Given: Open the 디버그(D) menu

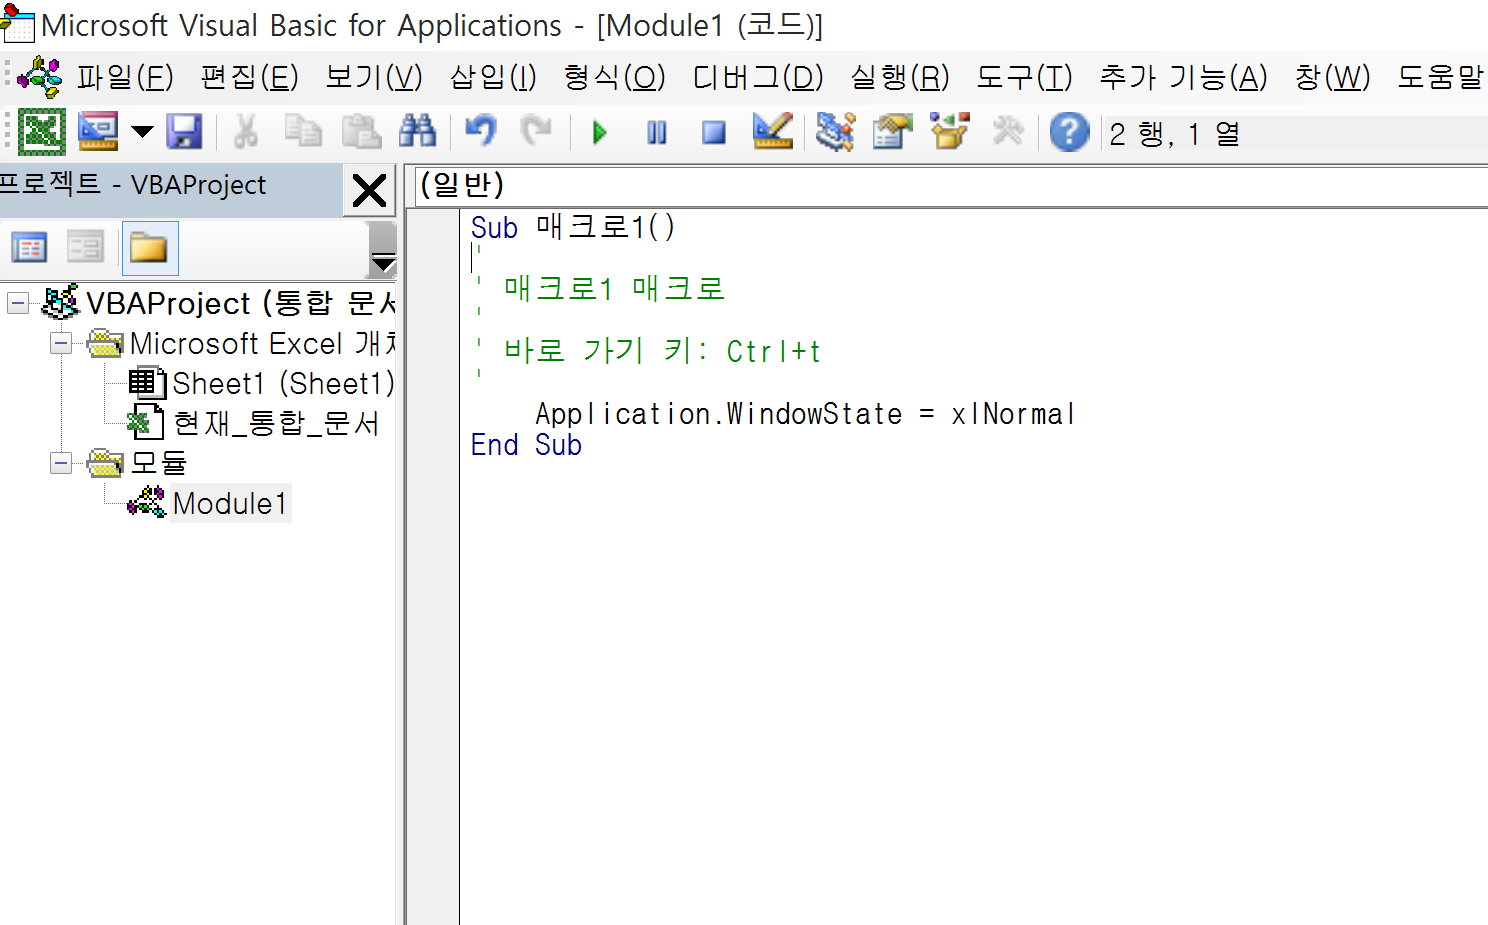Looking at the screenshot, I should (758, 77).
